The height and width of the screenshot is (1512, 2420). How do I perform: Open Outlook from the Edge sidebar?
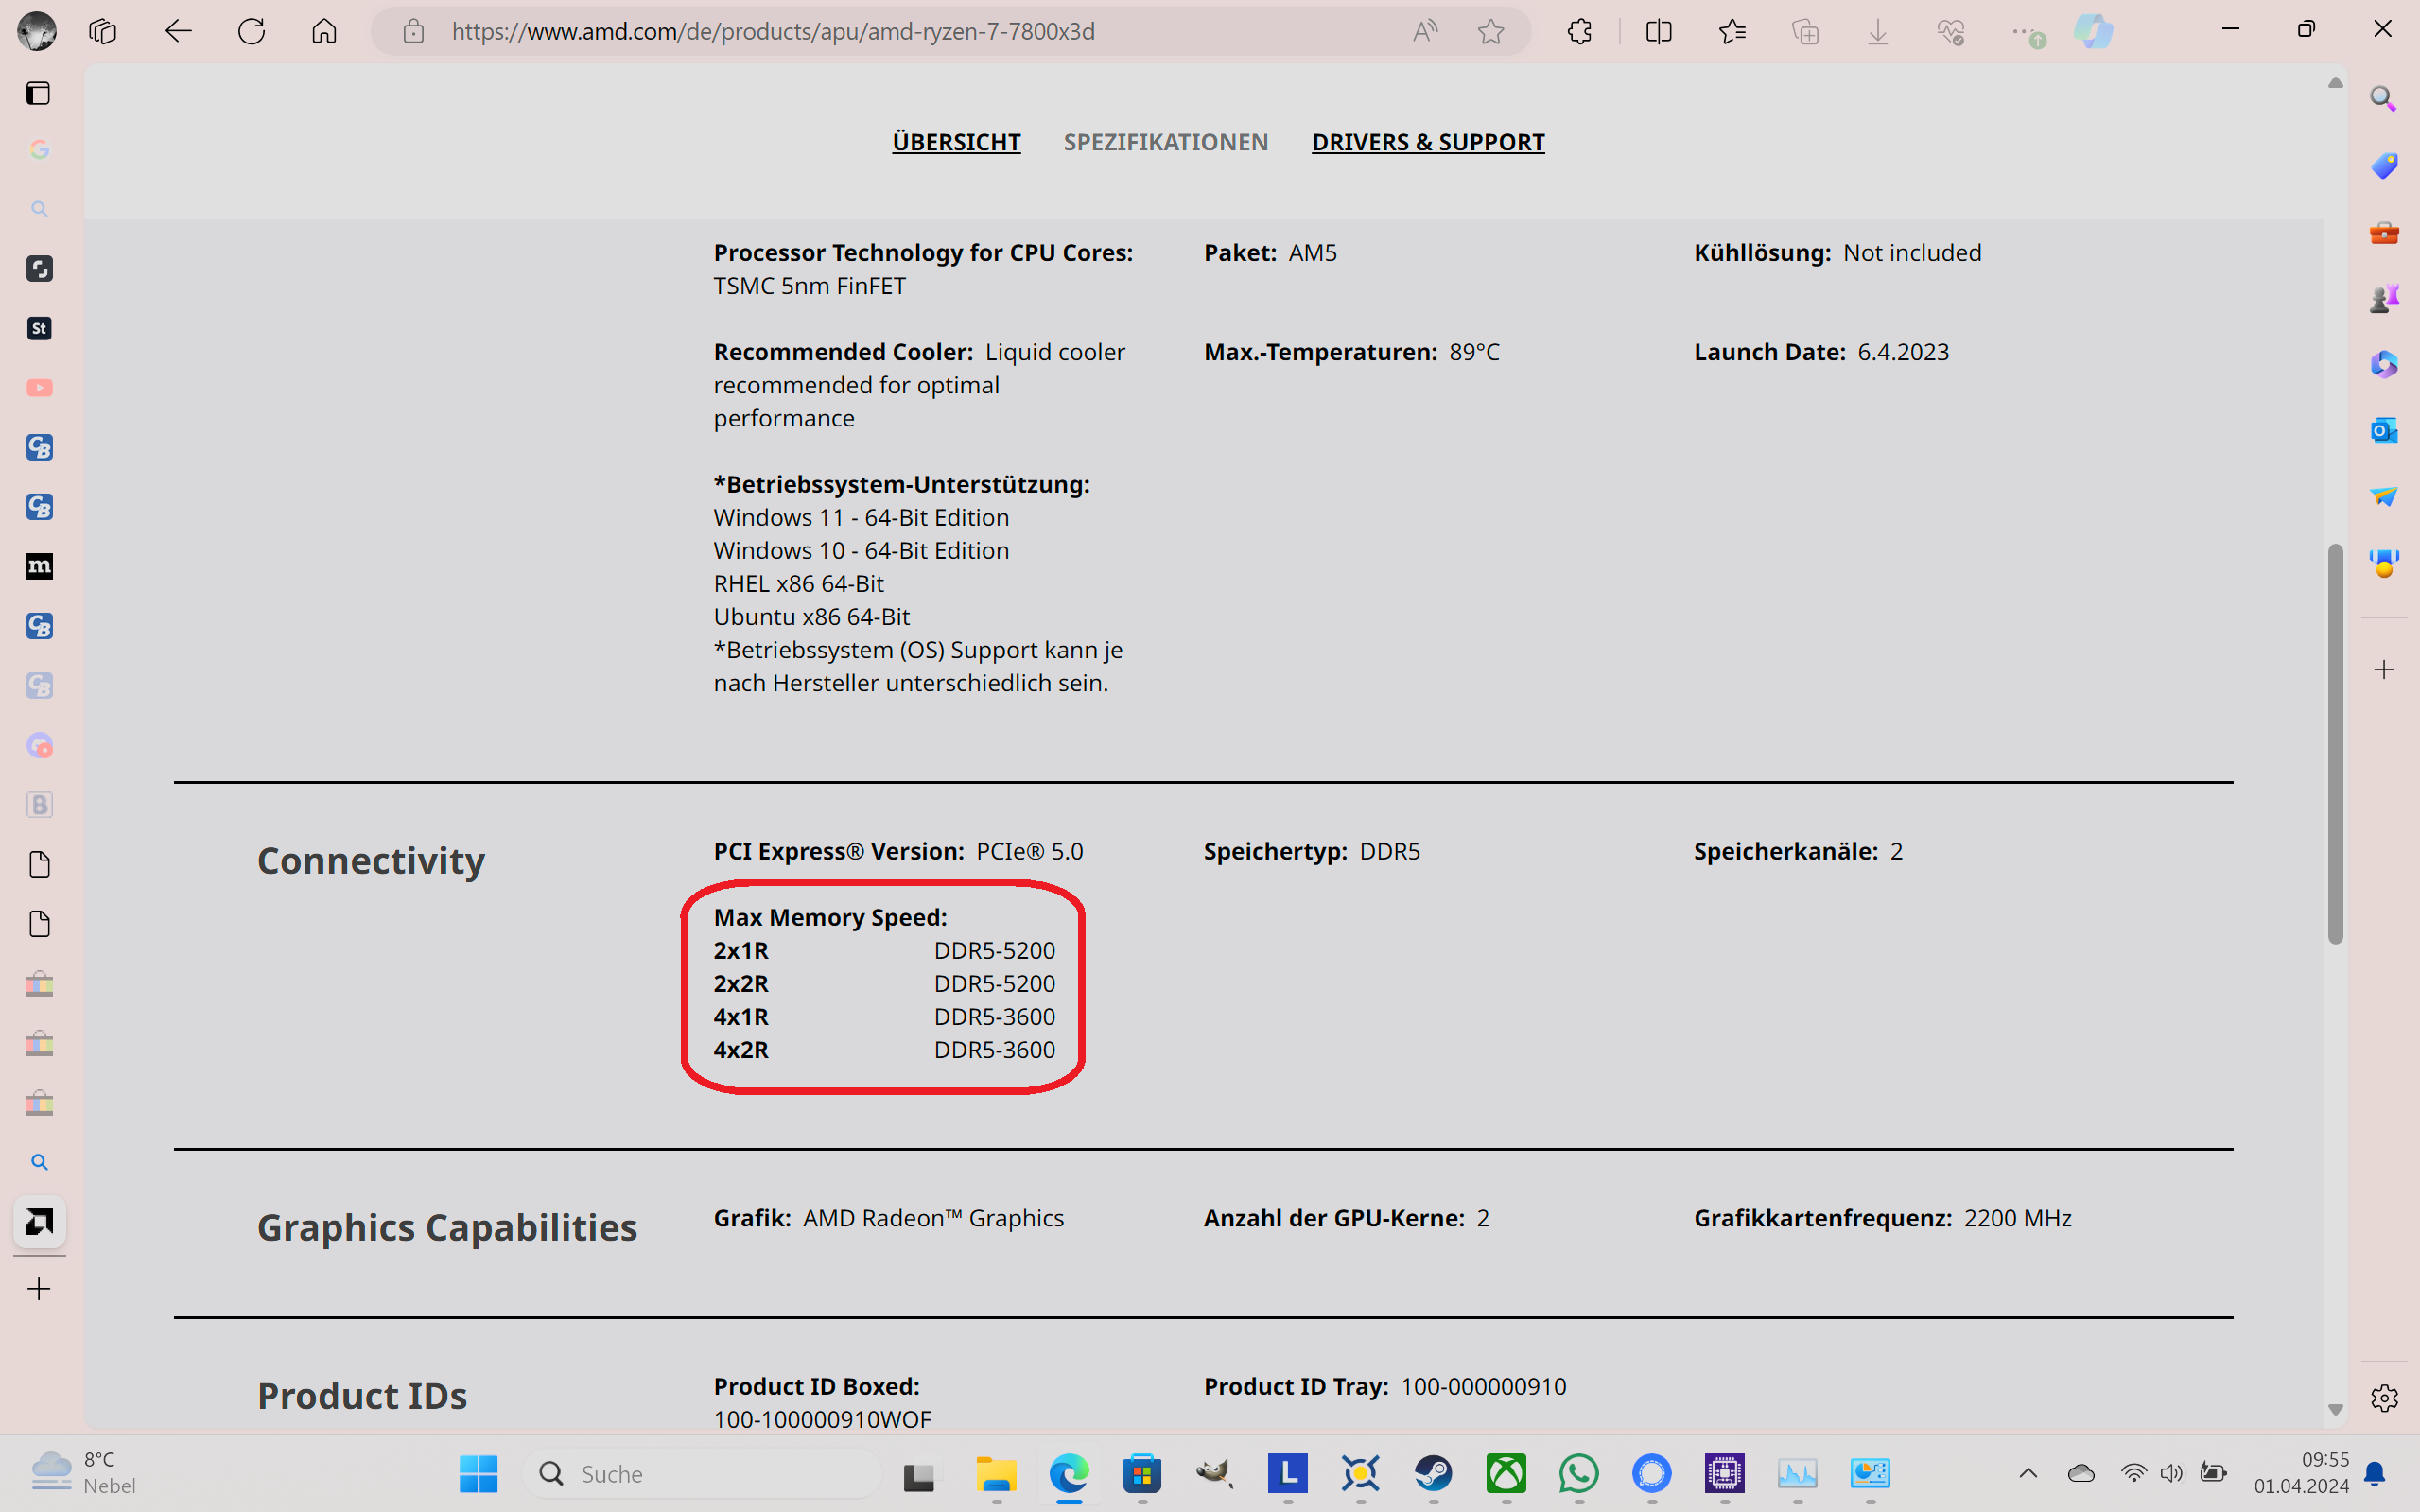[2384, 430]
